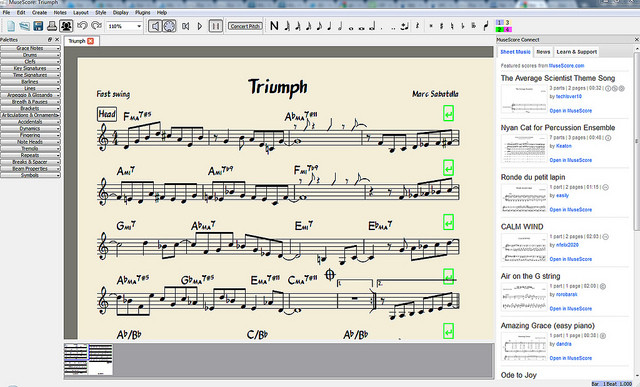Select voice 1 blue swatch
This screenshot has height=387, width=640.
[500, 23]
